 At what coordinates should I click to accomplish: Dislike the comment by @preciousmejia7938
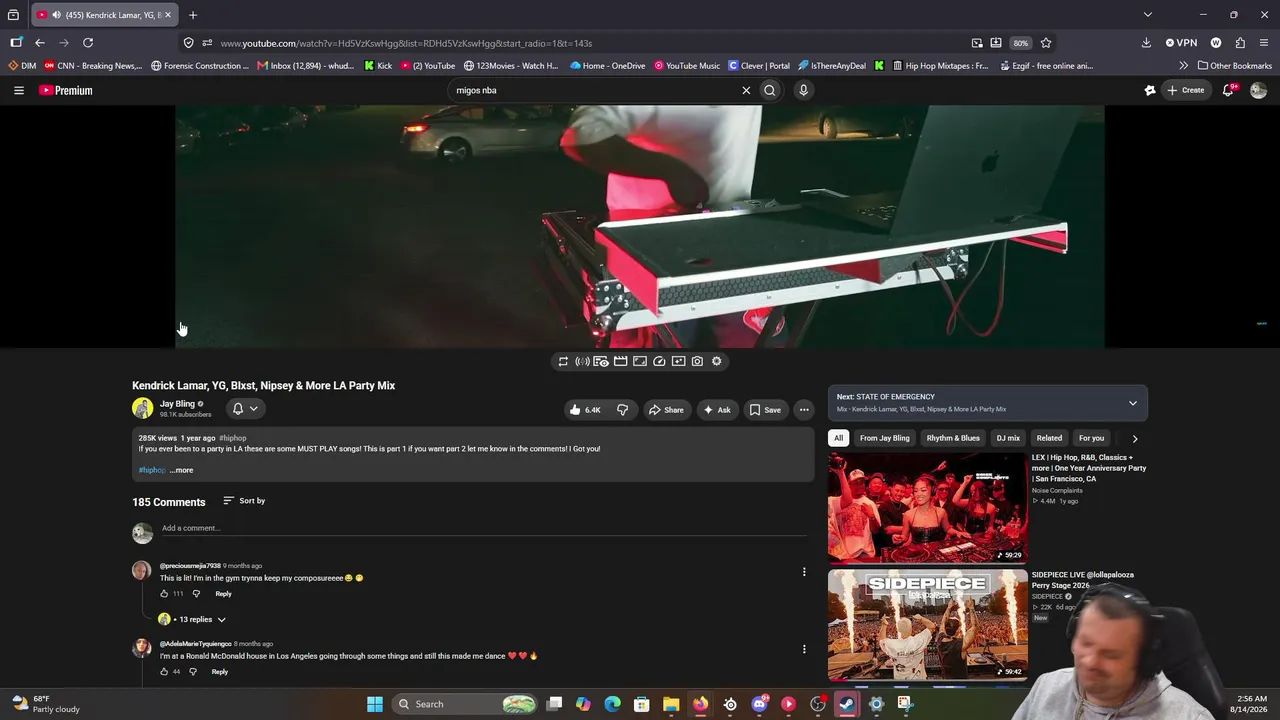tap(196, 594)
